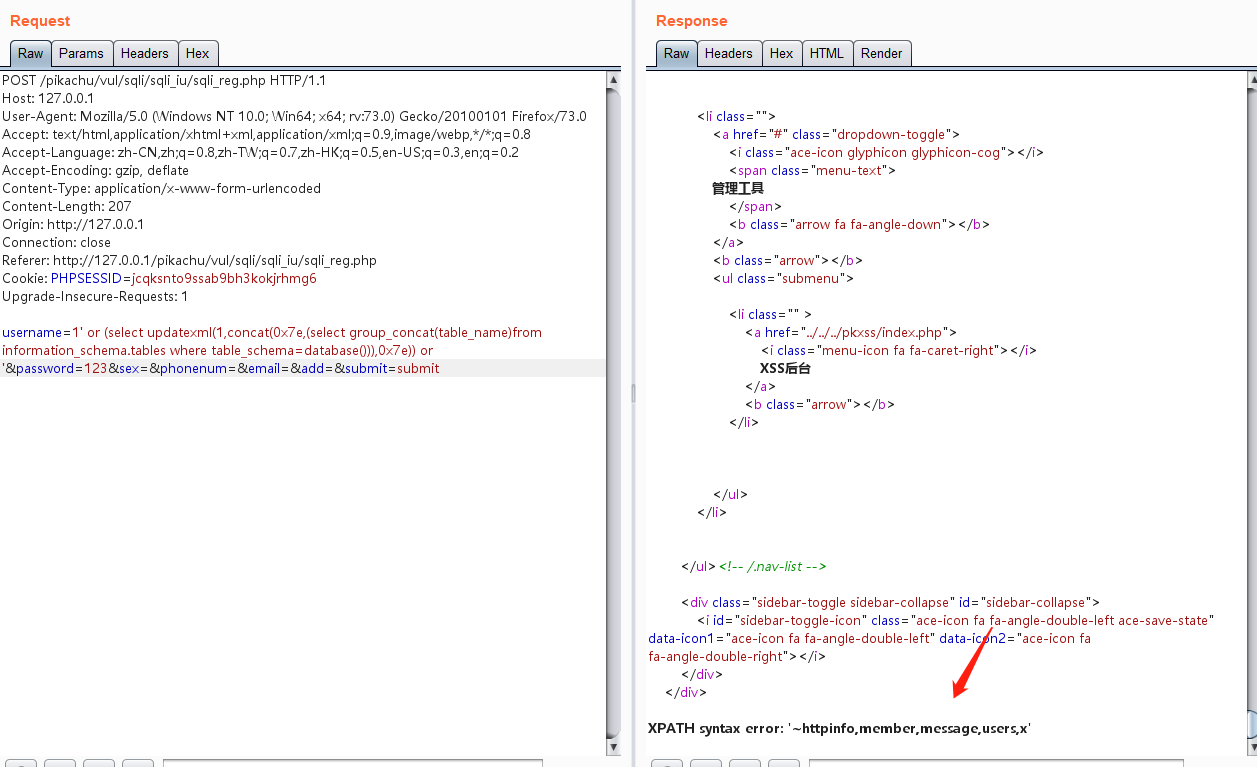Click the Accept-Language: zh-CN header line
The image size is (1257, 767).
pyautogui.click(x=260, y=152)
